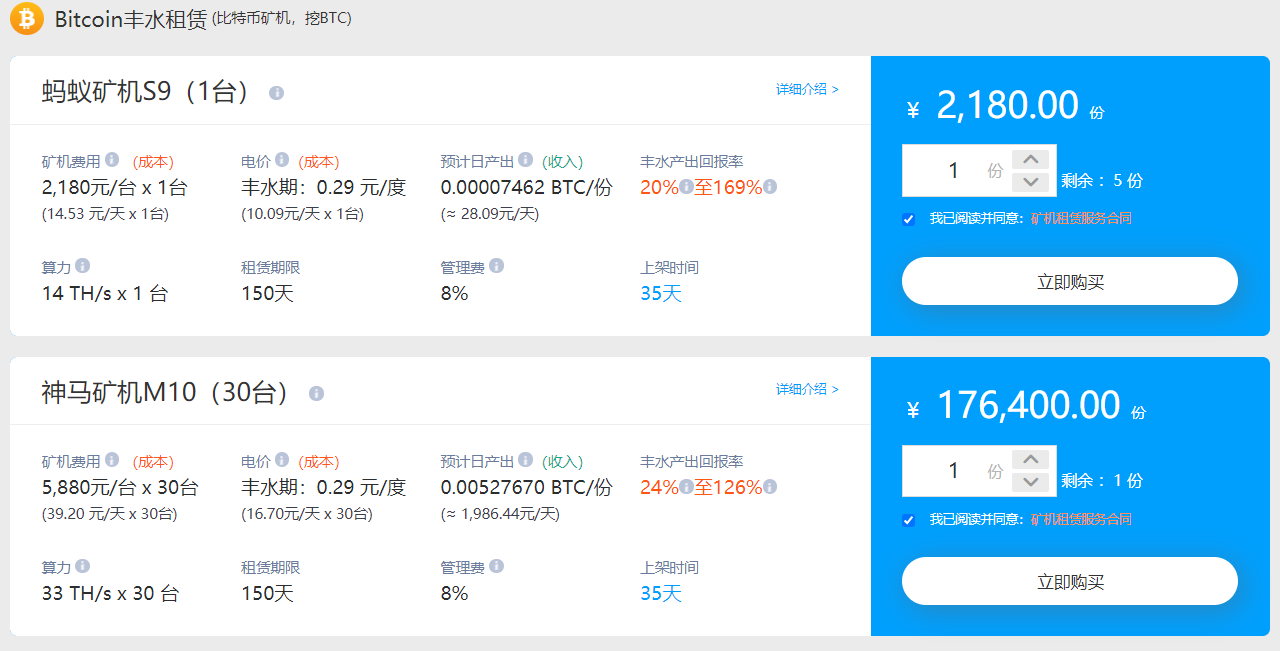Click the (≈ 28.09元/天) daily income text

[490, 214]
